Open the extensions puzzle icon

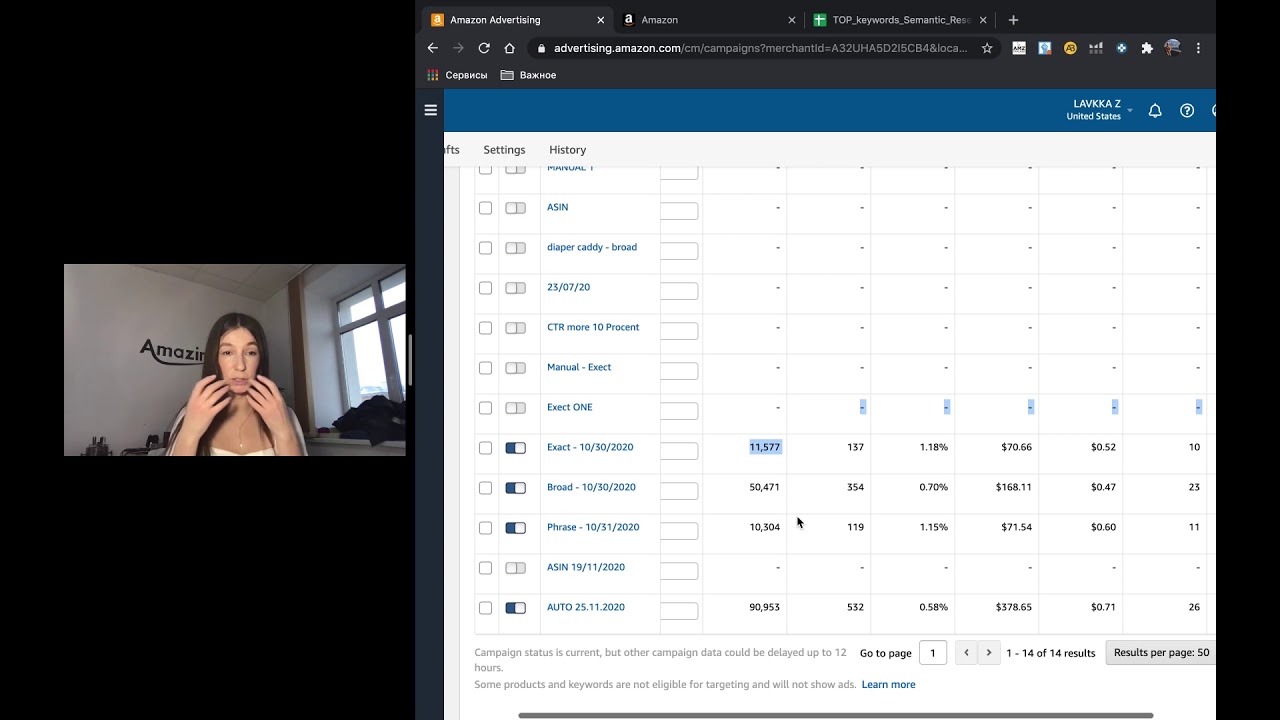(x=1147, y=48)
